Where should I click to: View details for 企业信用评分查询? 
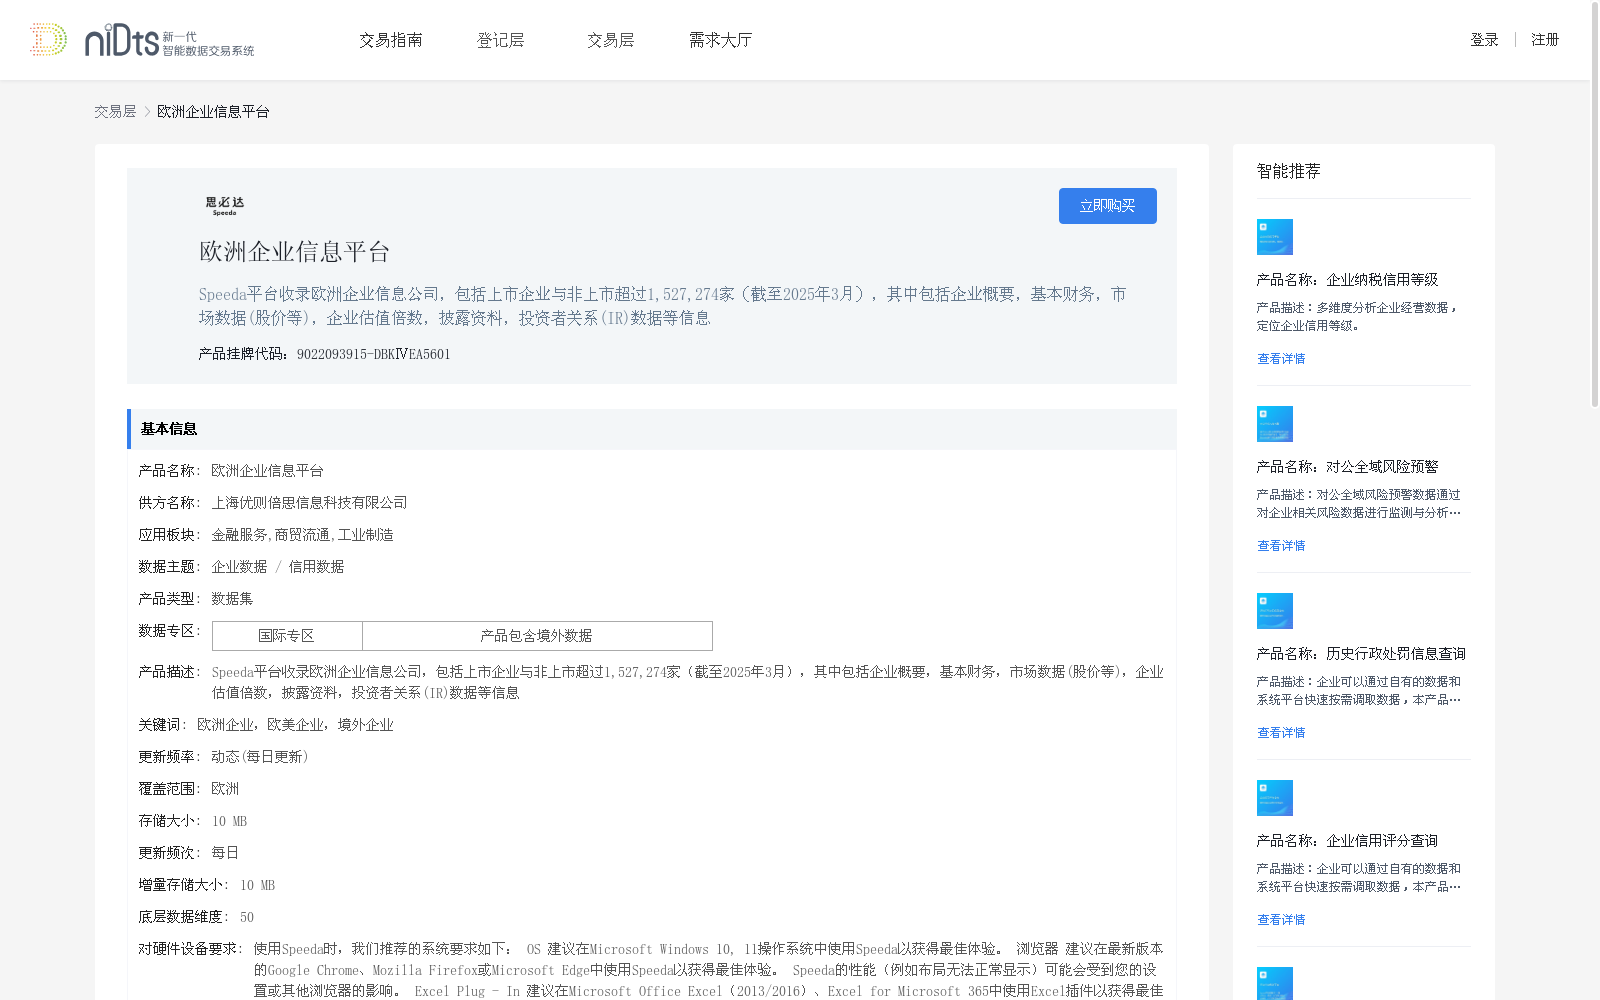point(1281,920)
